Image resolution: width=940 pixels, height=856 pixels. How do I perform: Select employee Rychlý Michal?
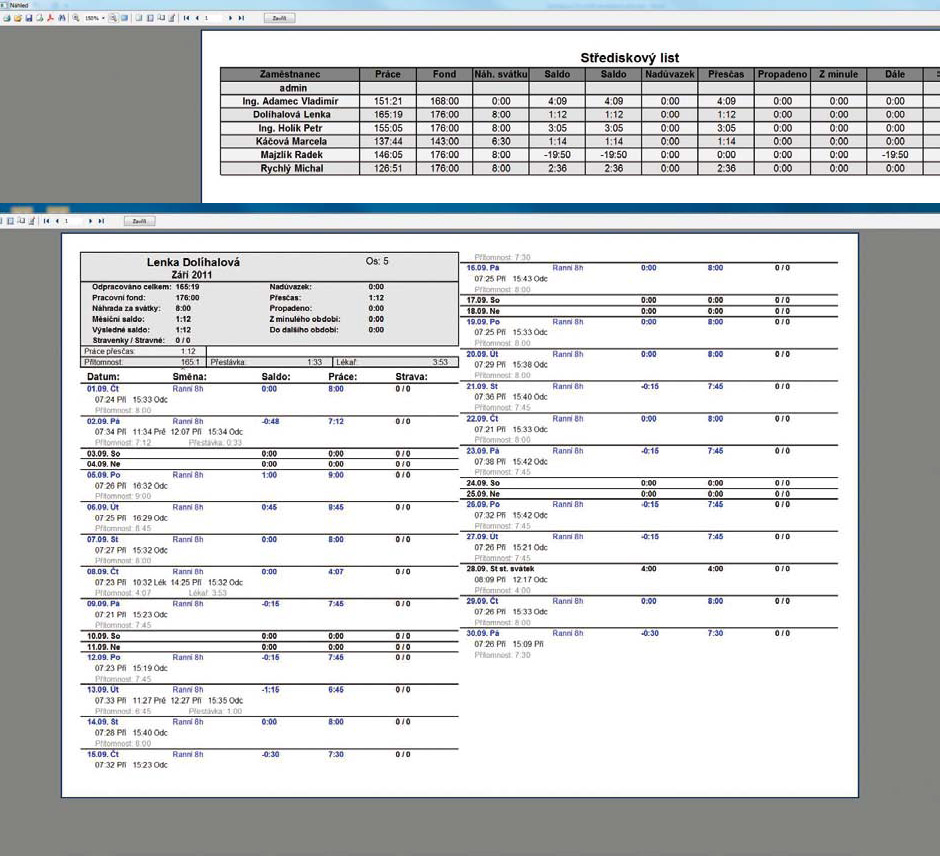[290, 168]
